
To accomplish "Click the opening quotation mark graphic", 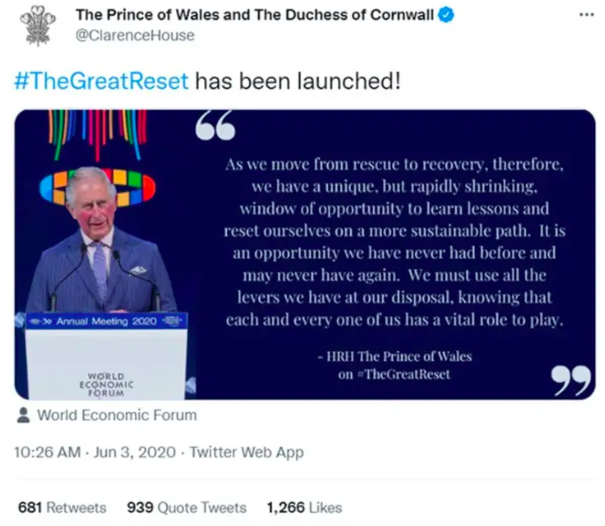I will pyautogui.click(x=215, y=125).
